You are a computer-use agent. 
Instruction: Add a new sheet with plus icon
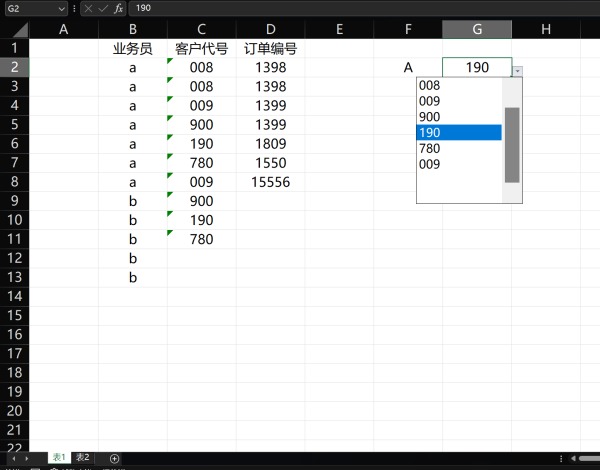[115, 458]
